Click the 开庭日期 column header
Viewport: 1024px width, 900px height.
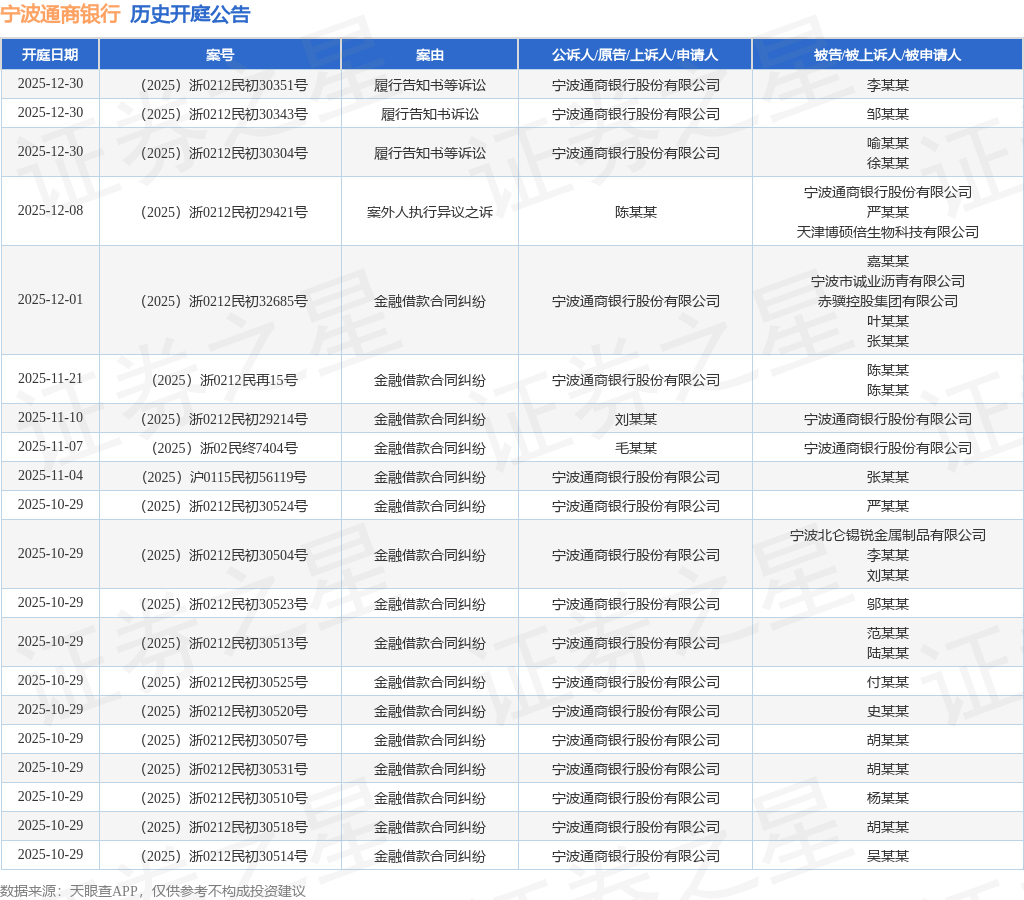point(50,55)
